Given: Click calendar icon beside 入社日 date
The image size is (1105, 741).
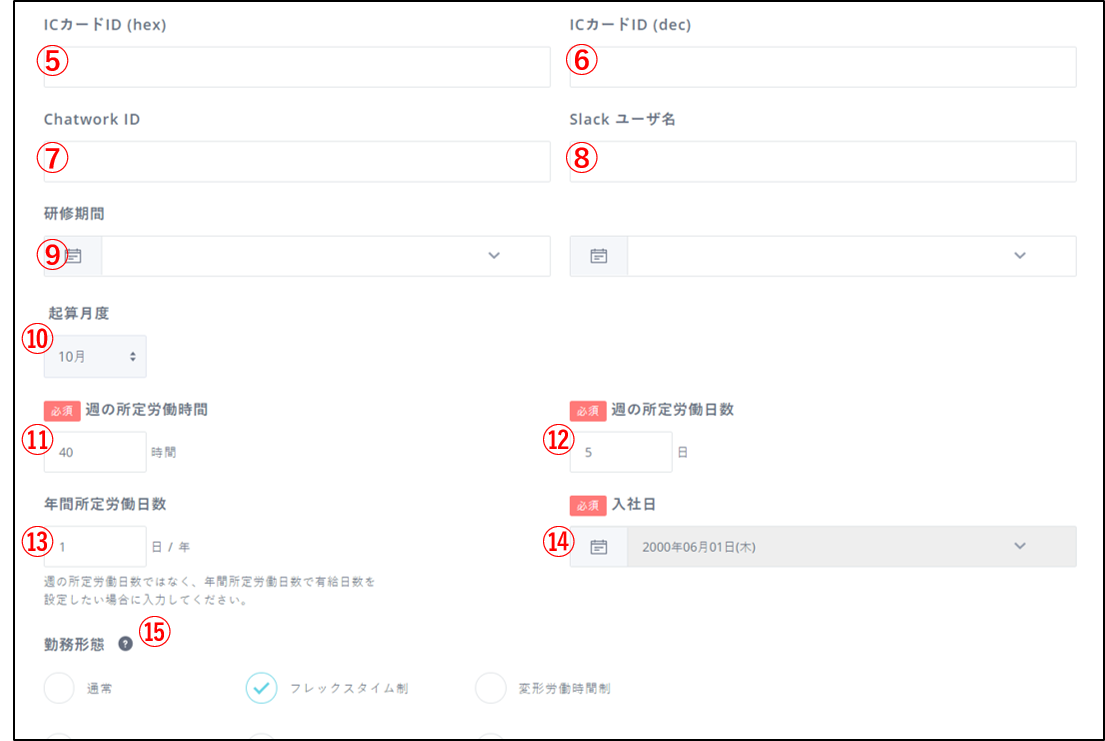Looking at the screenshot, I should (x=598, y=547).
